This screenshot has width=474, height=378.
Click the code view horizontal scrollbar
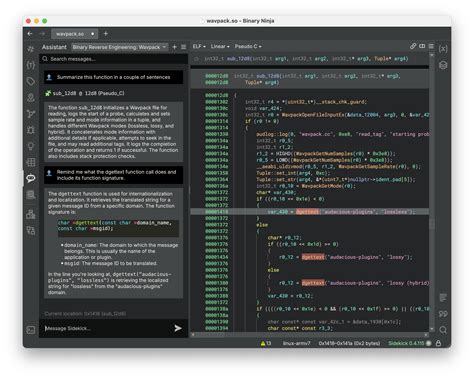[309, 334]
